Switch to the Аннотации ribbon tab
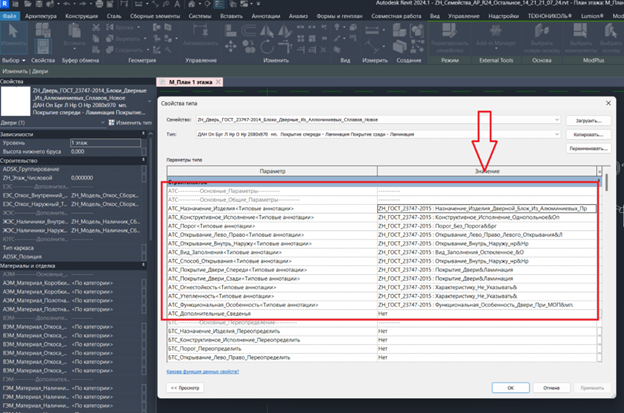 click(x=266, y=16)
